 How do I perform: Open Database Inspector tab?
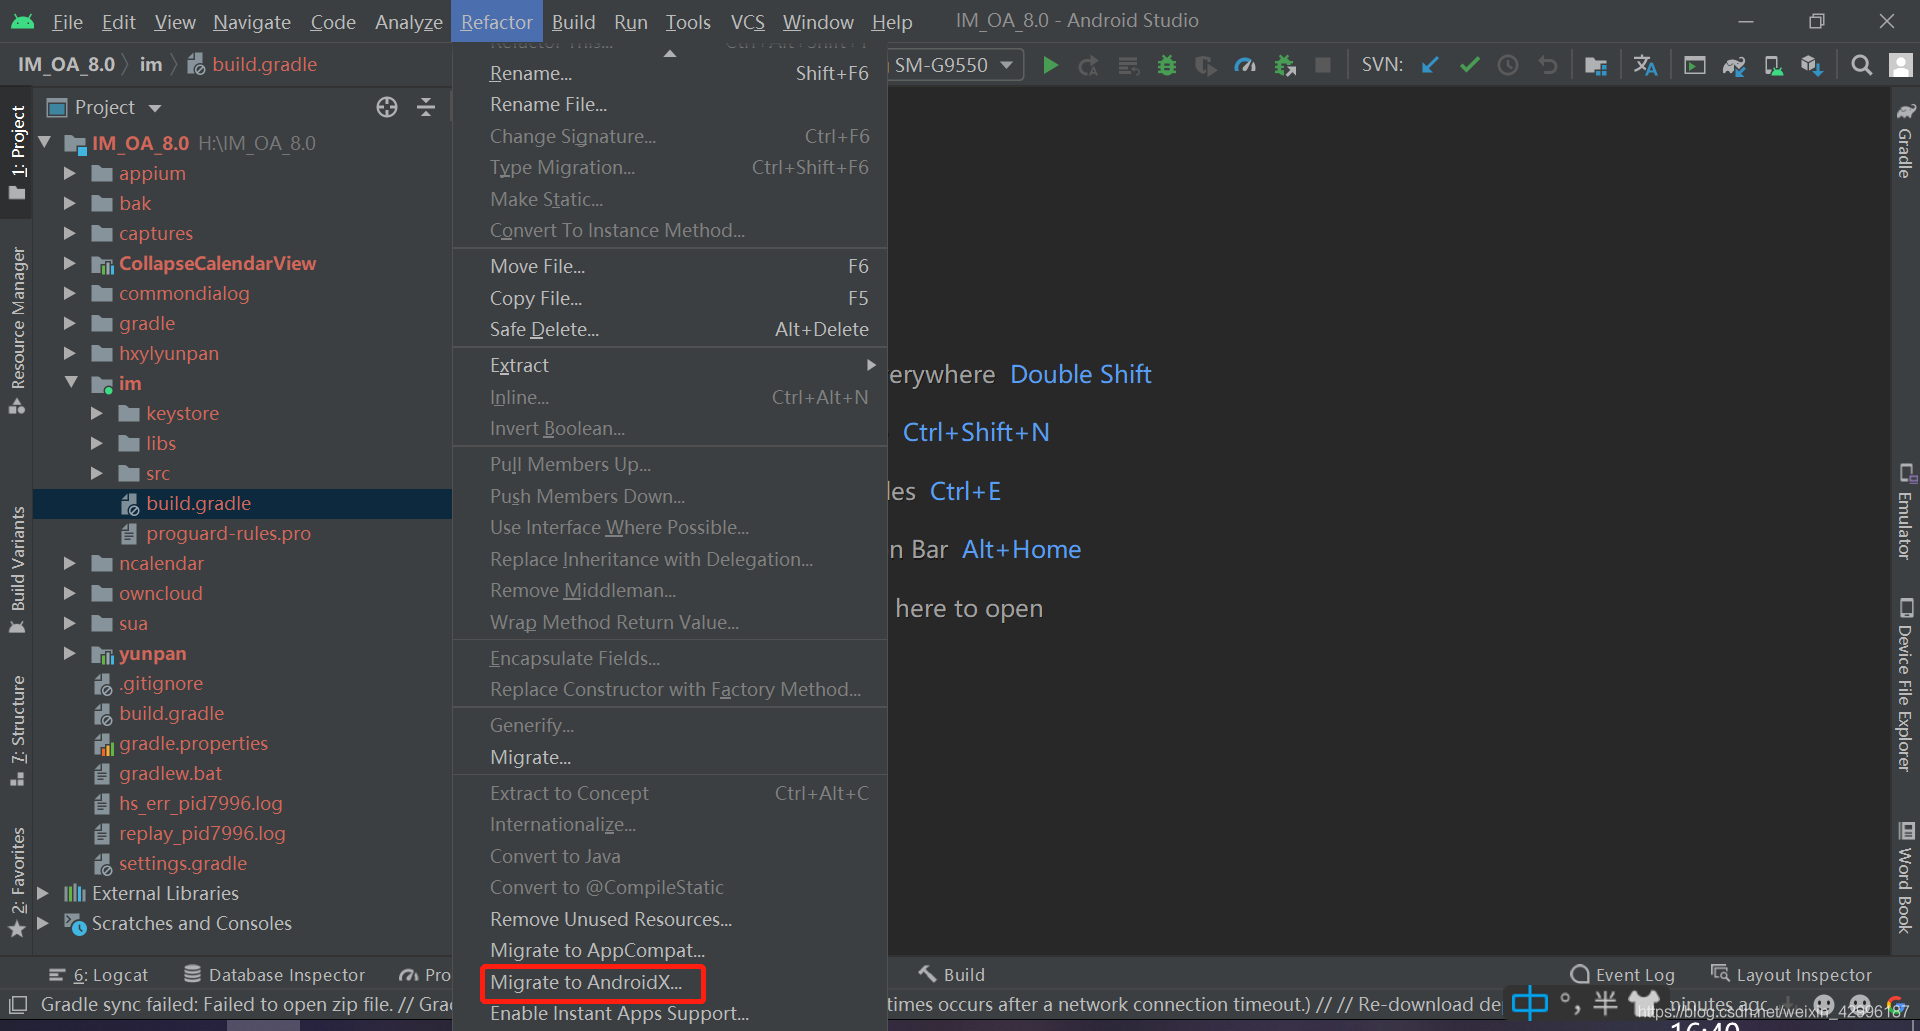[x=275, y=975]
